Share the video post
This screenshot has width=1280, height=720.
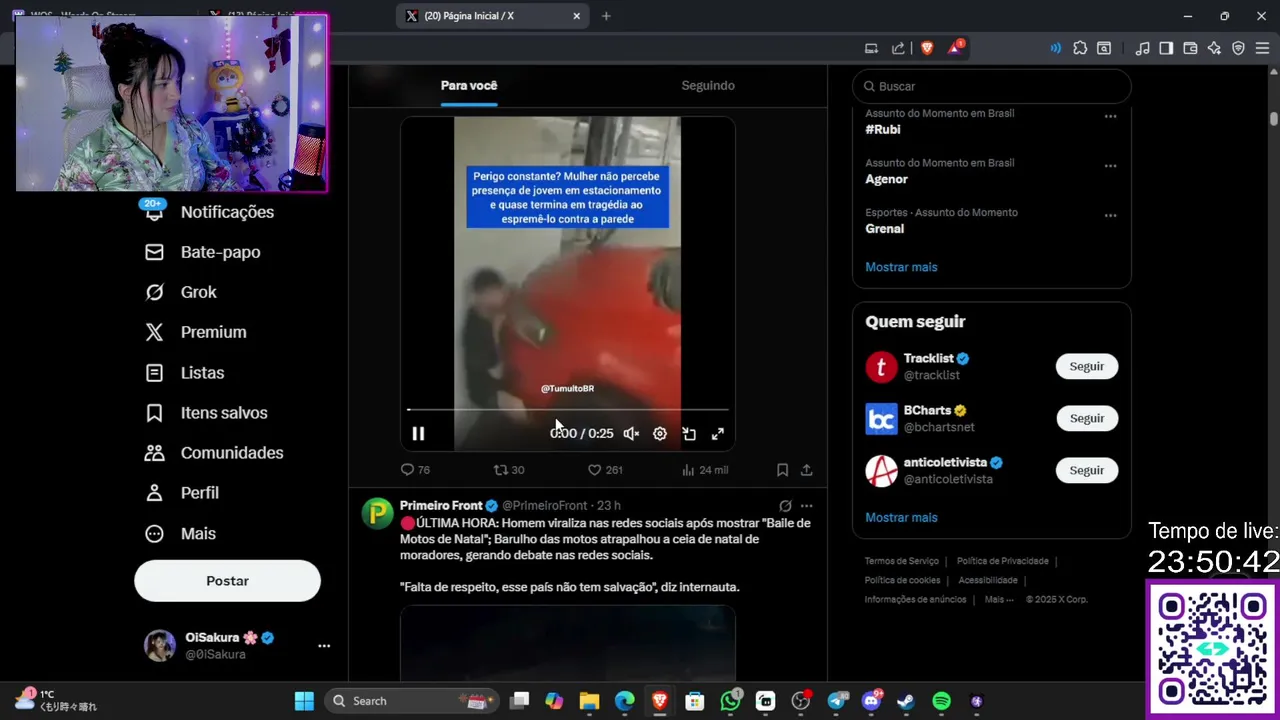point(807,469)
